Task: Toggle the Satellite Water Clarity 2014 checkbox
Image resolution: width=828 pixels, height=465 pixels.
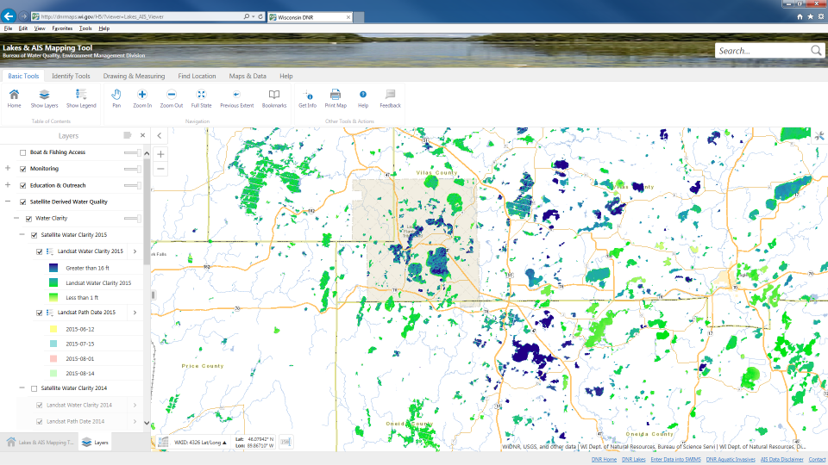Action: [34, 389]
